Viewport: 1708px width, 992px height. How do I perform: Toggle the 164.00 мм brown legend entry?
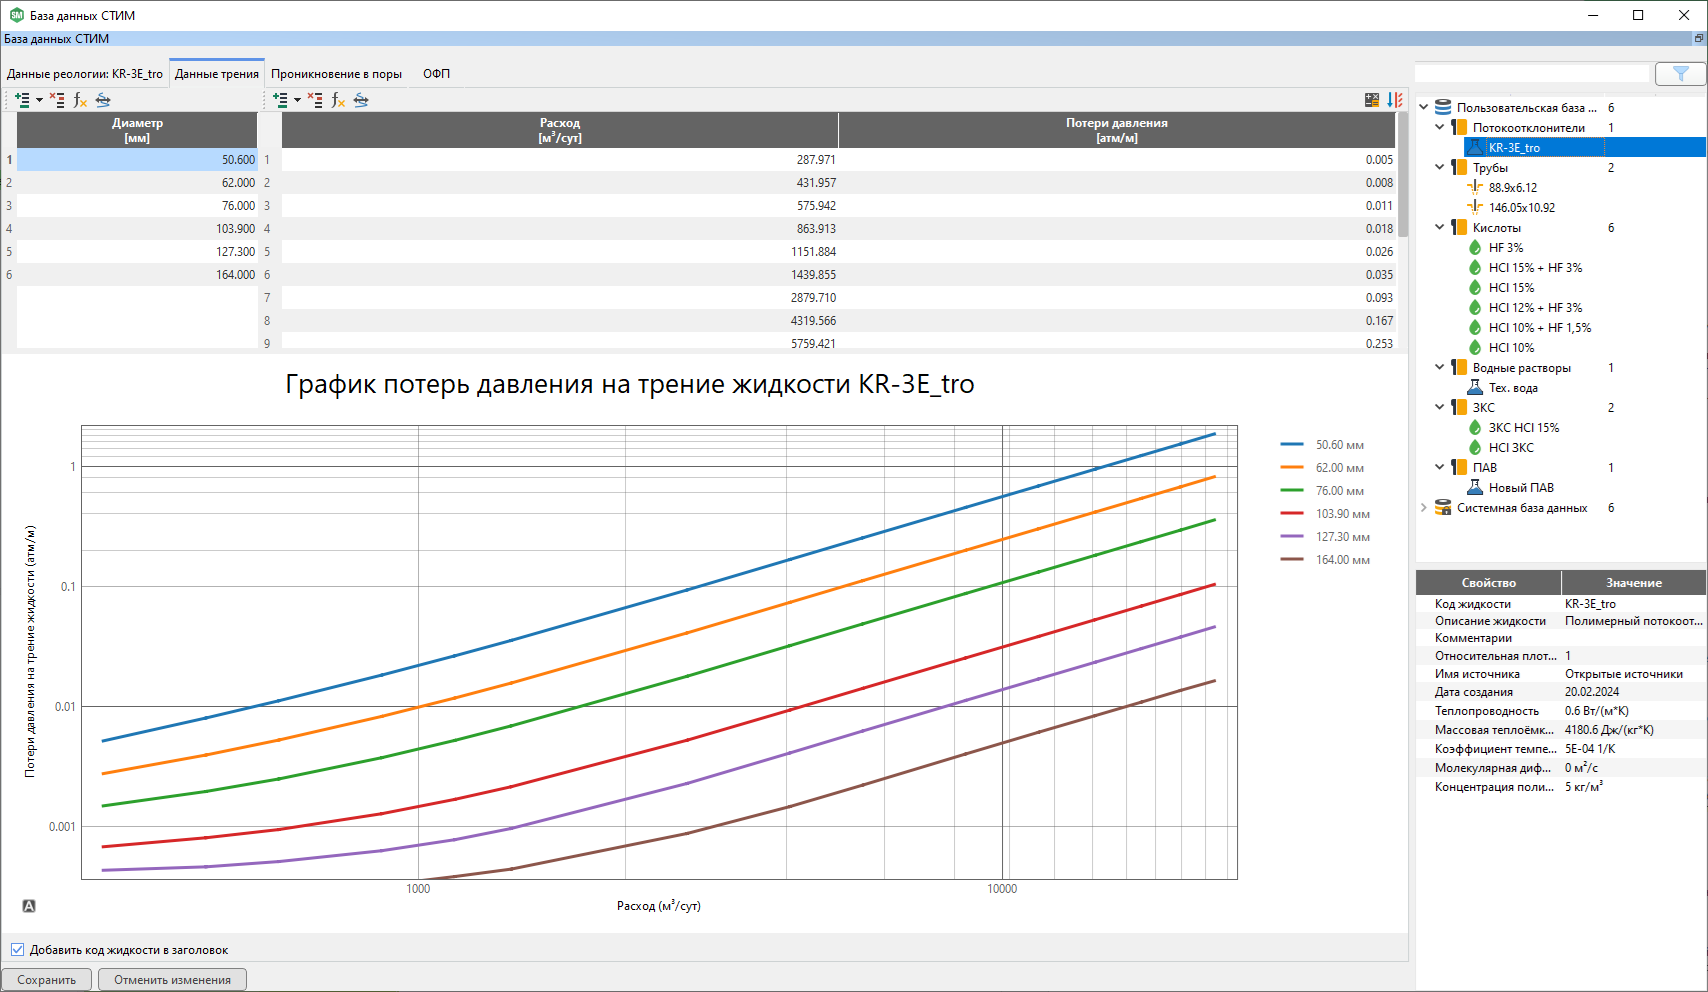pos(1325,560)
